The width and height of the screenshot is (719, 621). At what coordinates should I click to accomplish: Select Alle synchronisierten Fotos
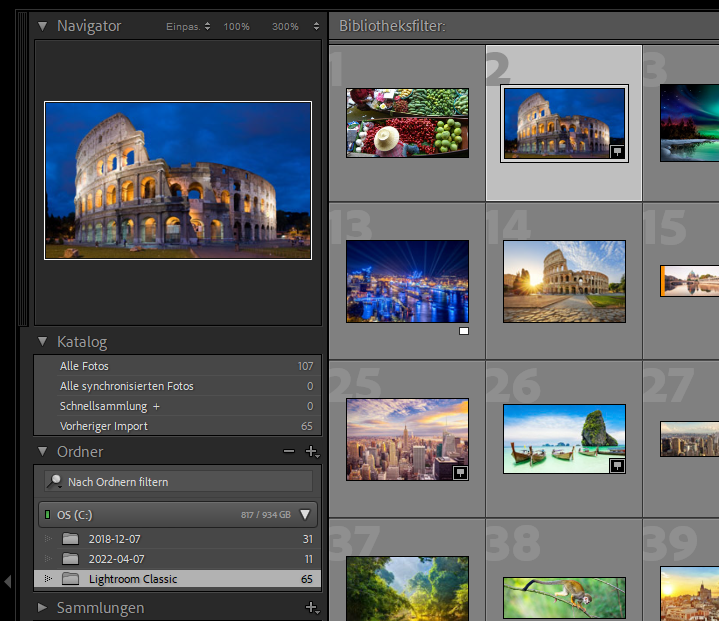click(x=178, y=386)
